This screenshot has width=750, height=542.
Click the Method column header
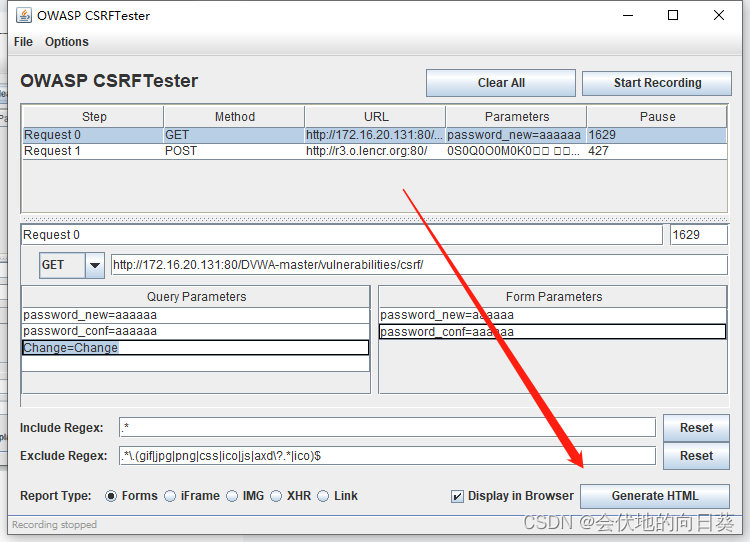pyautogui.click(x=234, y=117)
